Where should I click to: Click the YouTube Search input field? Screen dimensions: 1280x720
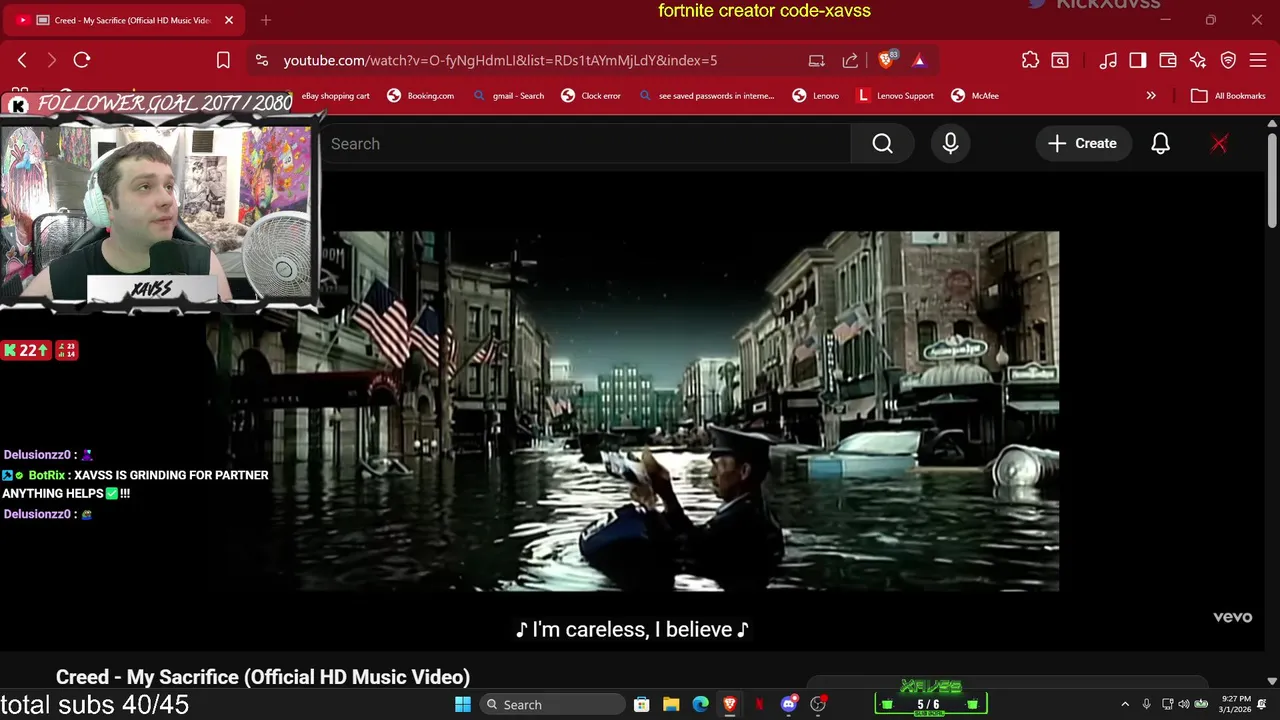pos(585,144)
